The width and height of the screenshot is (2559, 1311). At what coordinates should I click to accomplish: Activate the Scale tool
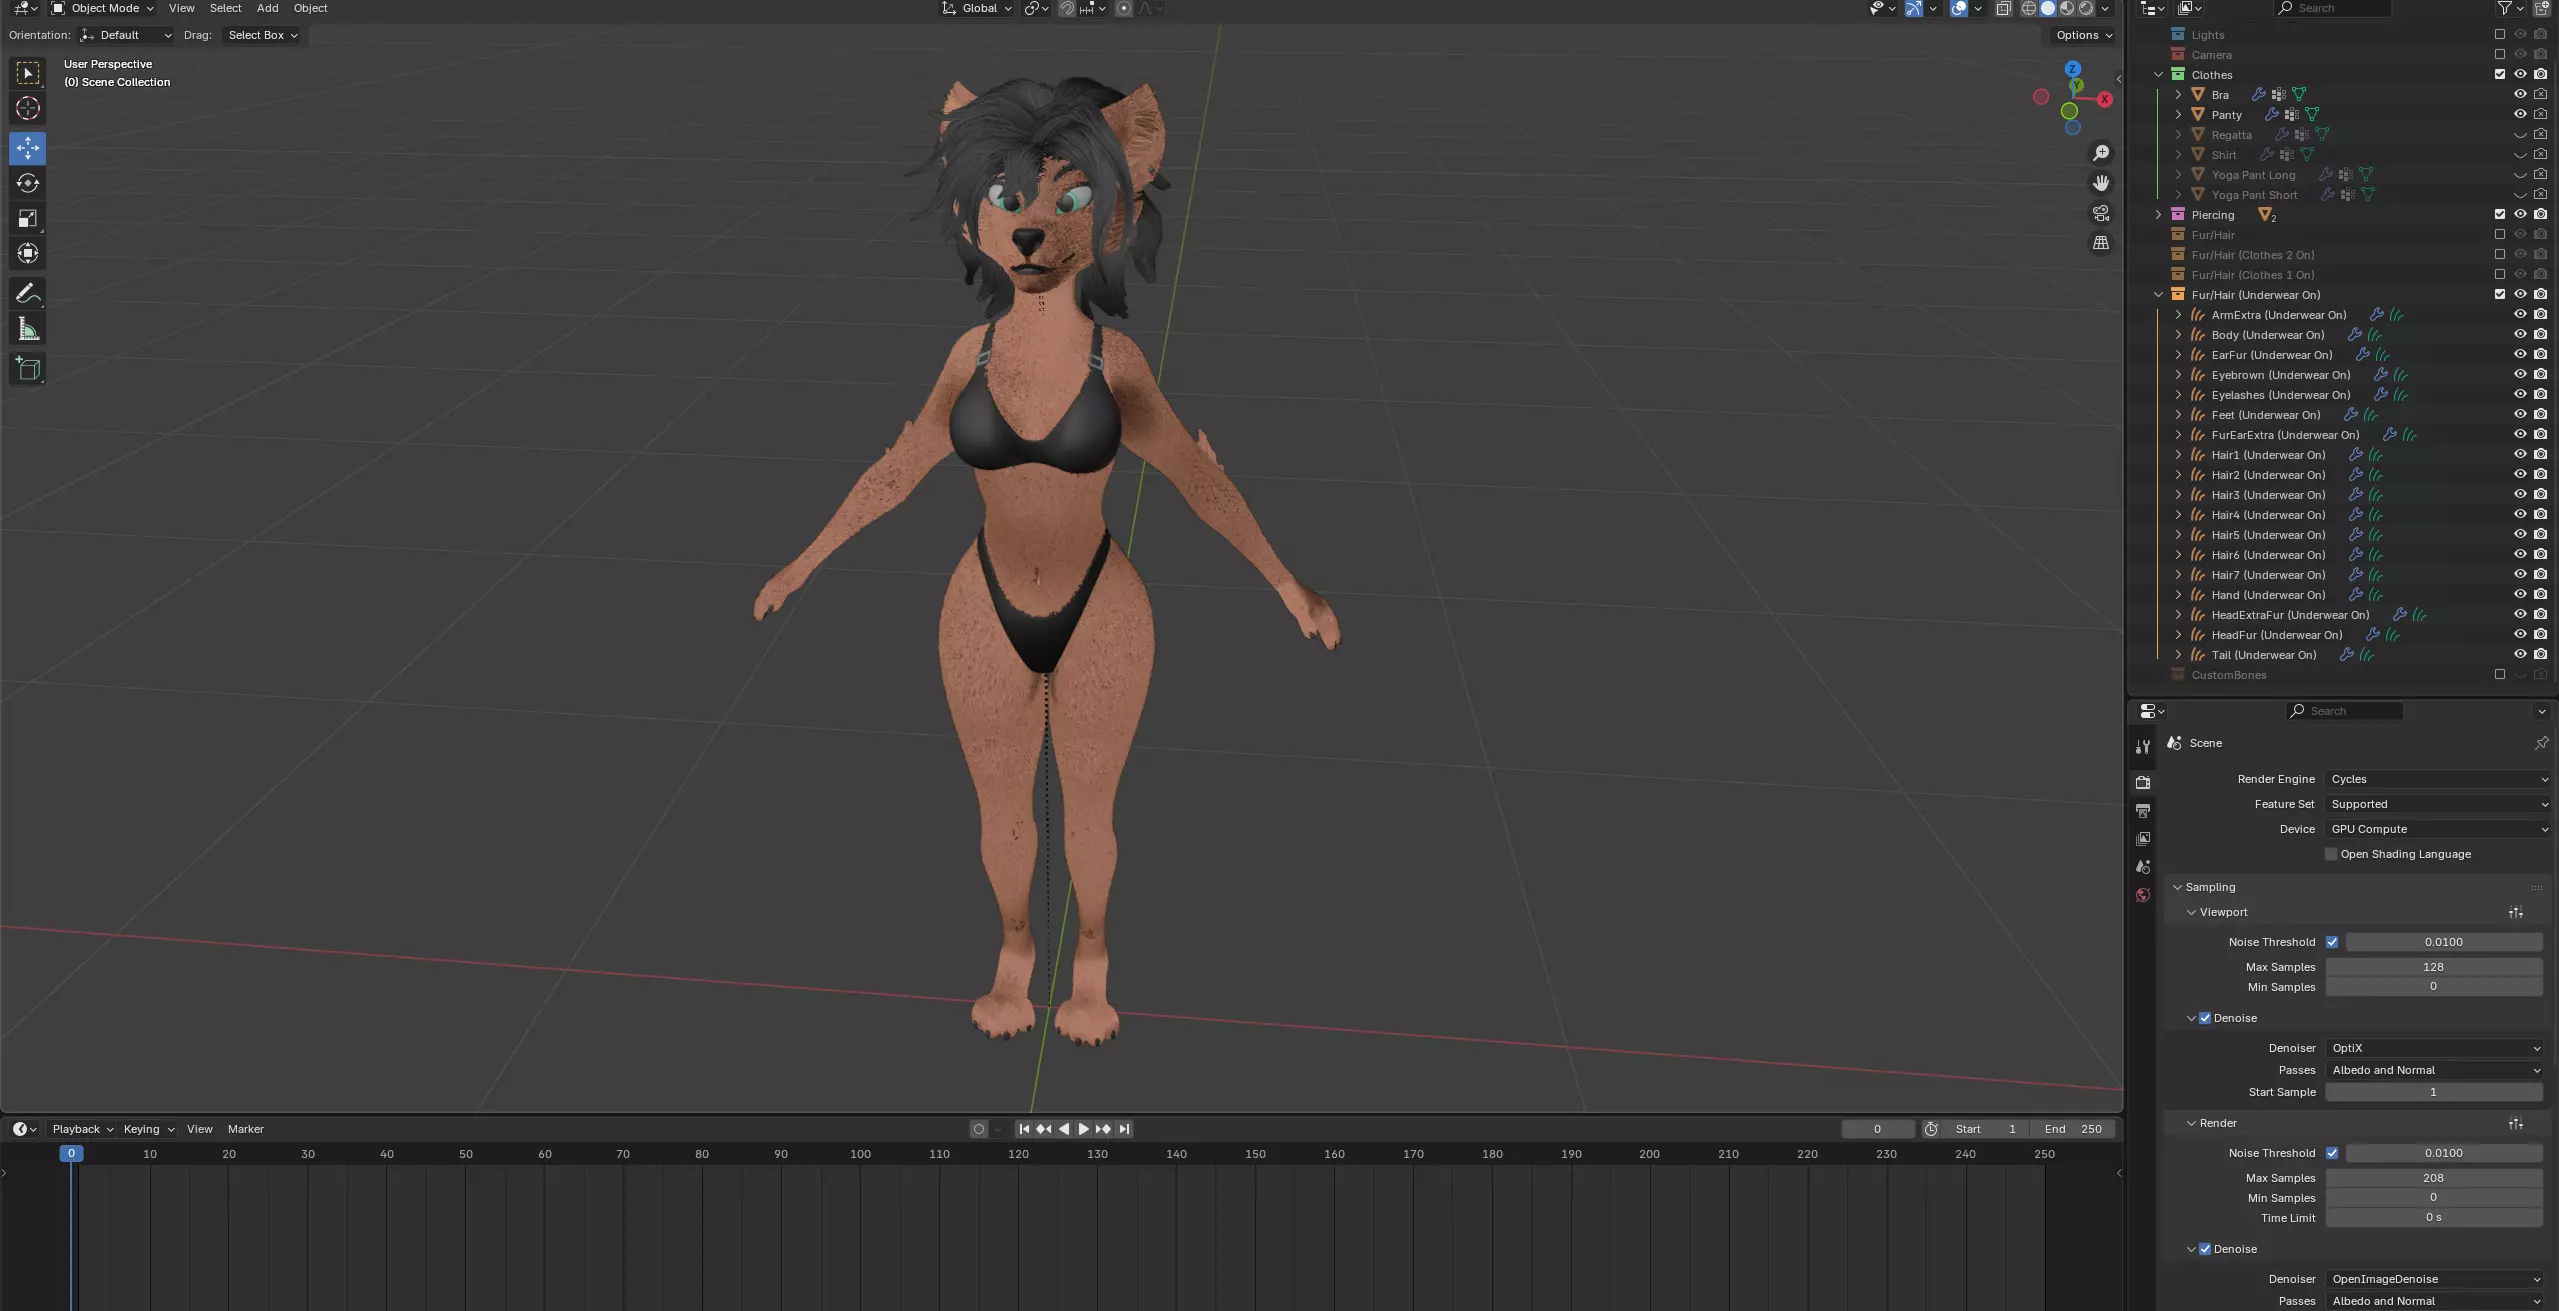[28, 218]
